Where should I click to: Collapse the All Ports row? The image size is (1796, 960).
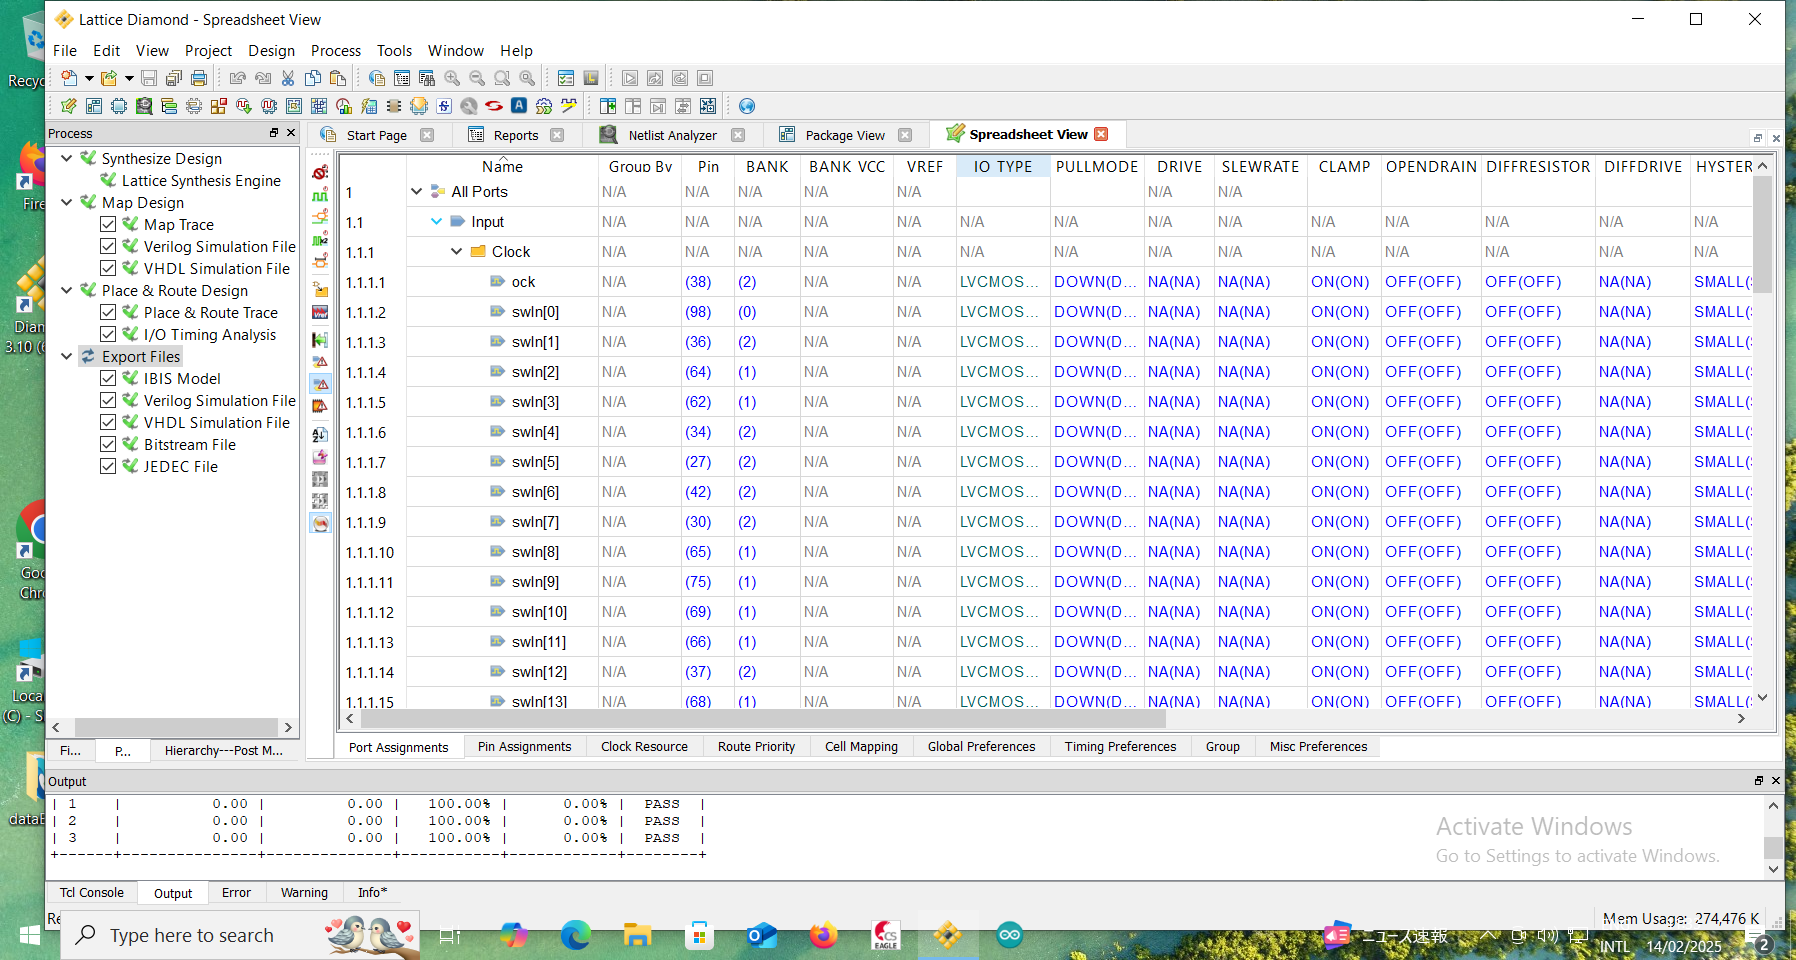coord(417,192)
